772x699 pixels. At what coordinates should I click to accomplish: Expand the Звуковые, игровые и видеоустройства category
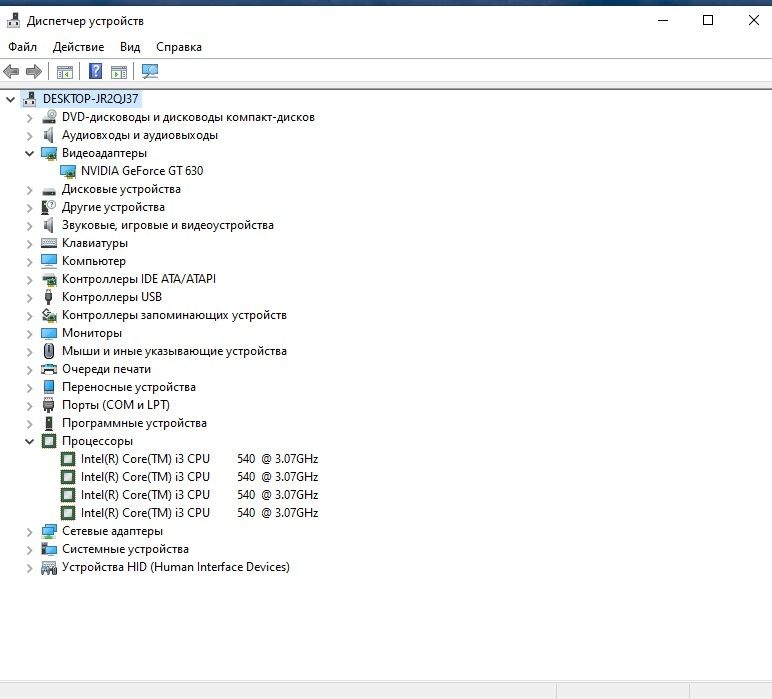[x=30, y=226]
